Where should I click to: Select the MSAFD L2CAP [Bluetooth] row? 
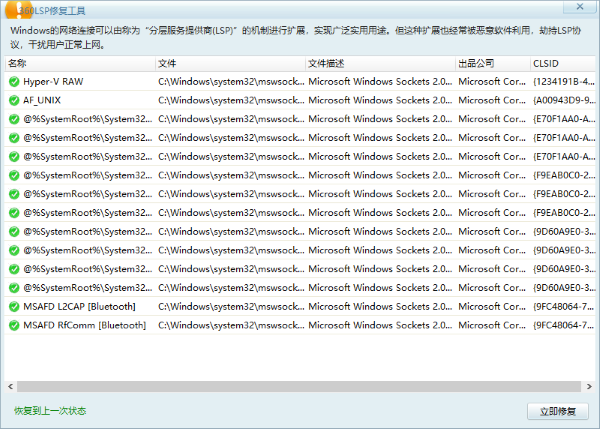[300, 307]
